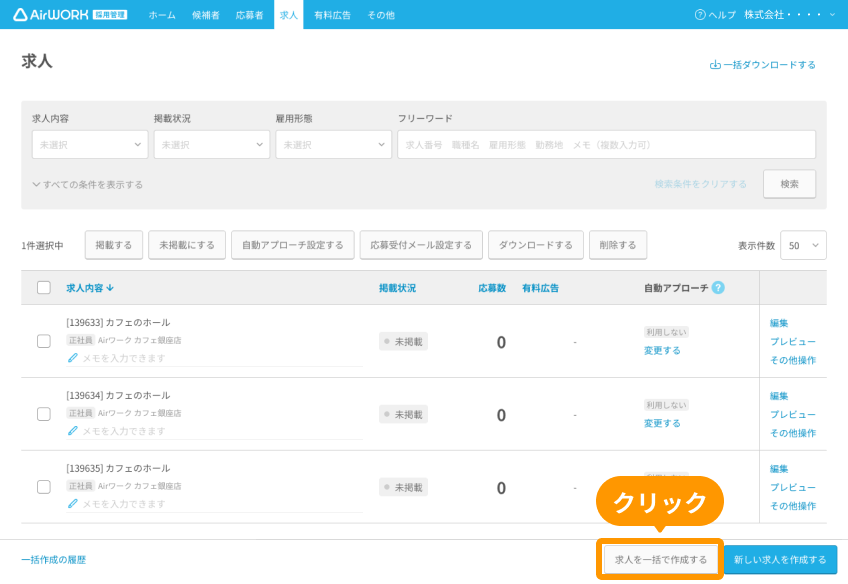Click the auto approach help icon
This screenshot has height=584, width=848.
click(x=718, y=288)
